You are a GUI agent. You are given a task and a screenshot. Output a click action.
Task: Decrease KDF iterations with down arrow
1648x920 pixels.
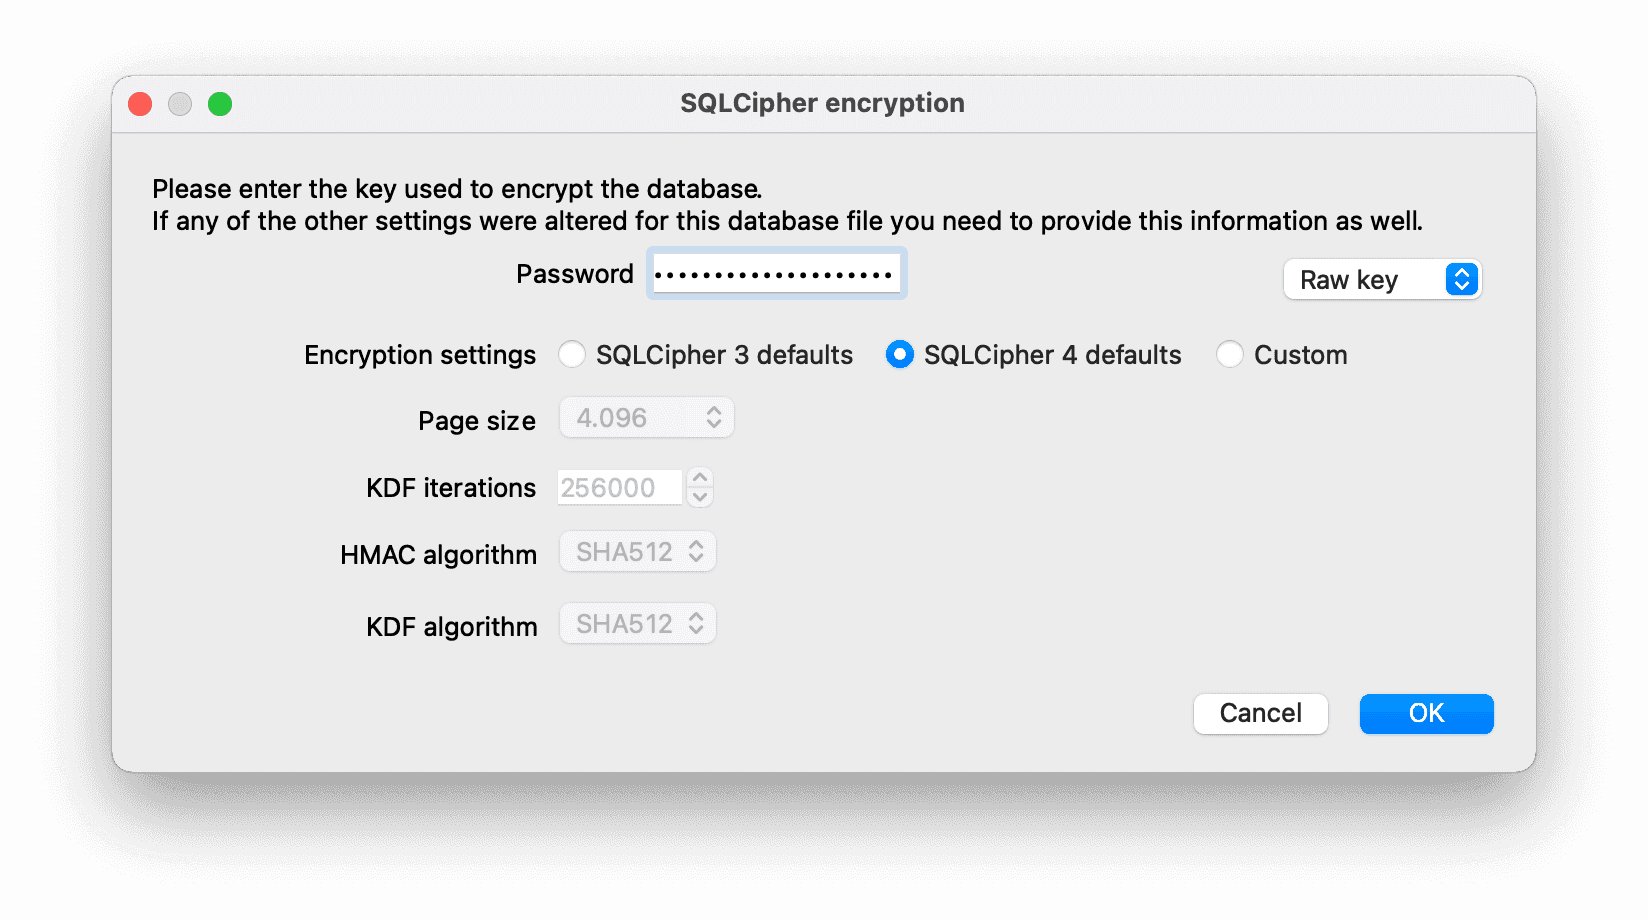700,497
